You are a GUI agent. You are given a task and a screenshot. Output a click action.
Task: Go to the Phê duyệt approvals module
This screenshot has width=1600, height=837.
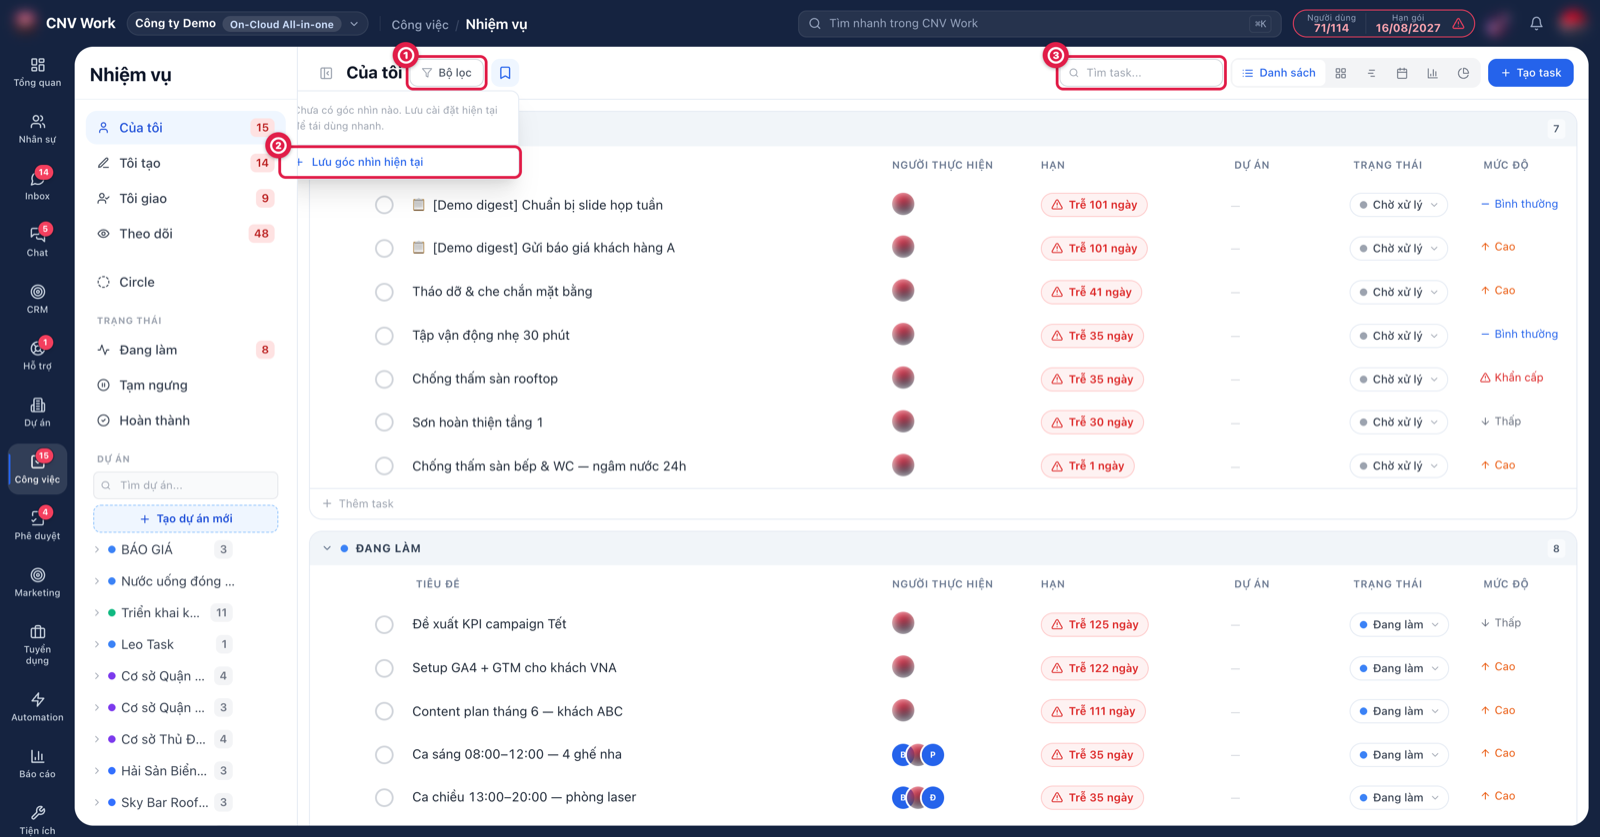pos(37,525)
